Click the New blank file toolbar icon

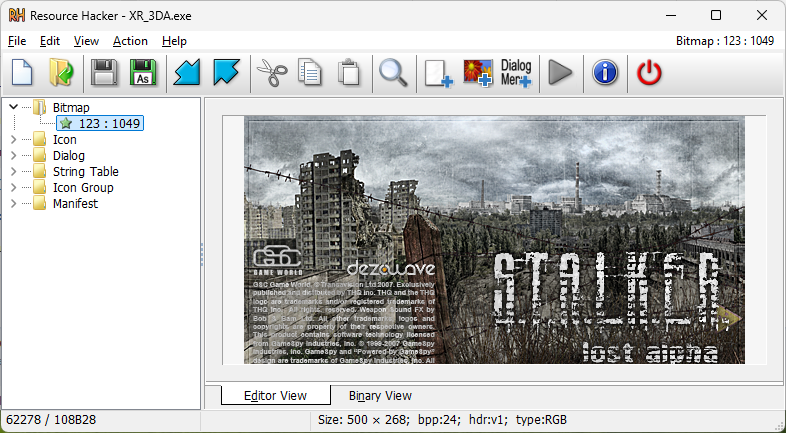[22, 73]
